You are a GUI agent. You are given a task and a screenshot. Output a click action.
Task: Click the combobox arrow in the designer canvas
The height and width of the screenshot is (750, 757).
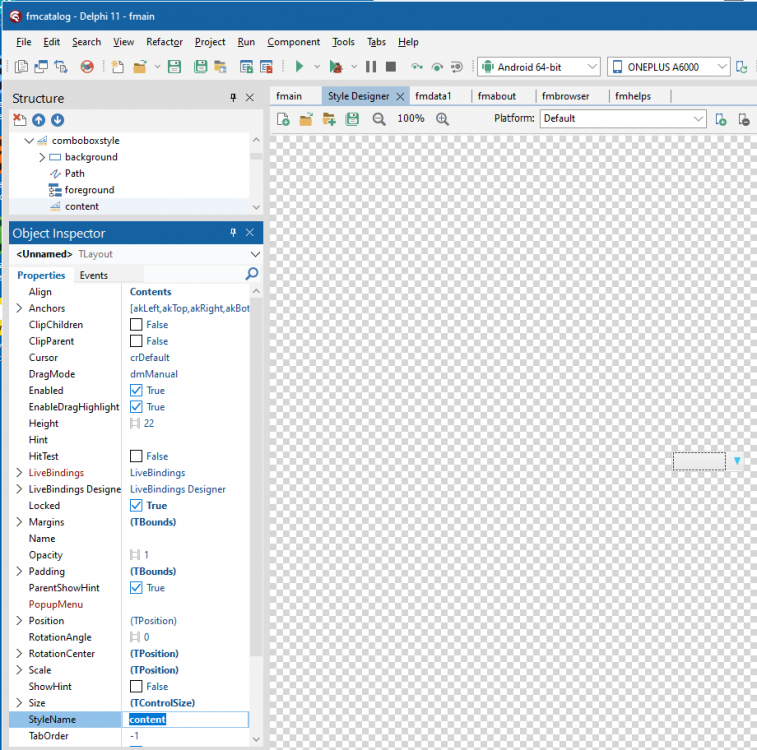(737, 461)
